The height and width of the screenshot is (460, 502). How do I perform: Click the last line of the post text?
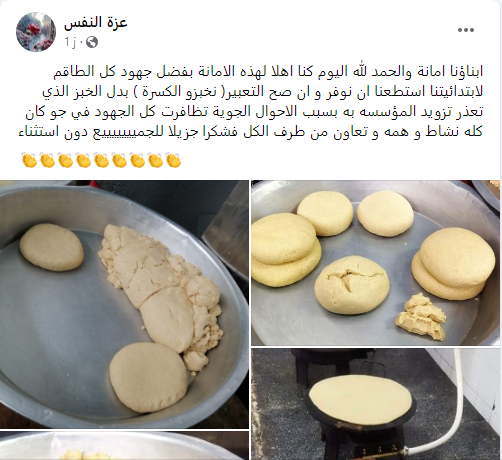point(251,131)
